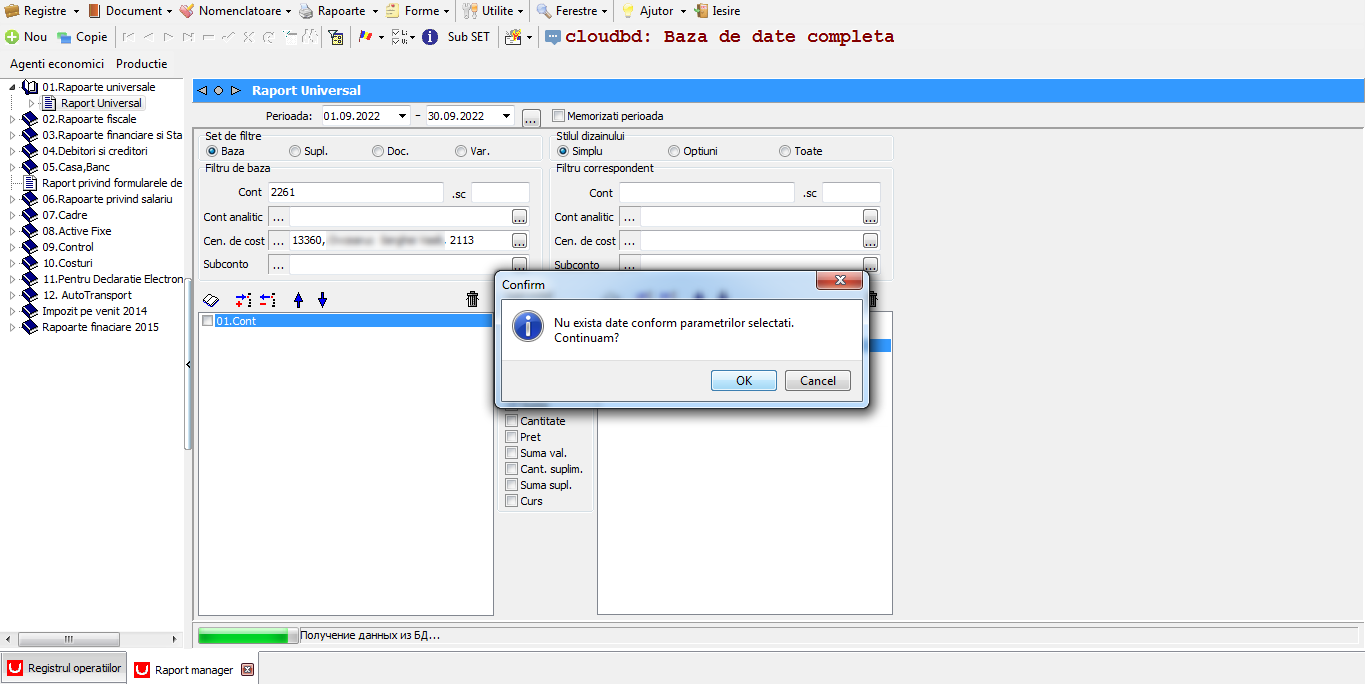Viewport: 1365px width, 684px height.
Task: Check the Cantitate checkbox
Action: (x=512, y=421)
